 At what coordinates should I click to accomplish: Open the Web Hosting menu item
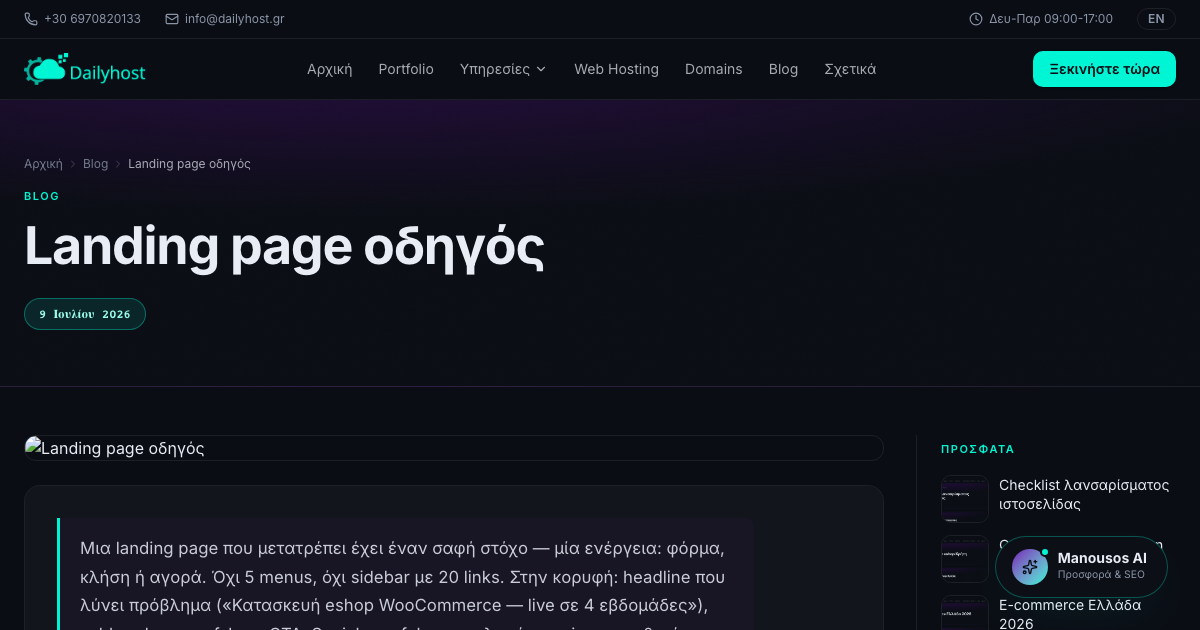tap(616, 69)
